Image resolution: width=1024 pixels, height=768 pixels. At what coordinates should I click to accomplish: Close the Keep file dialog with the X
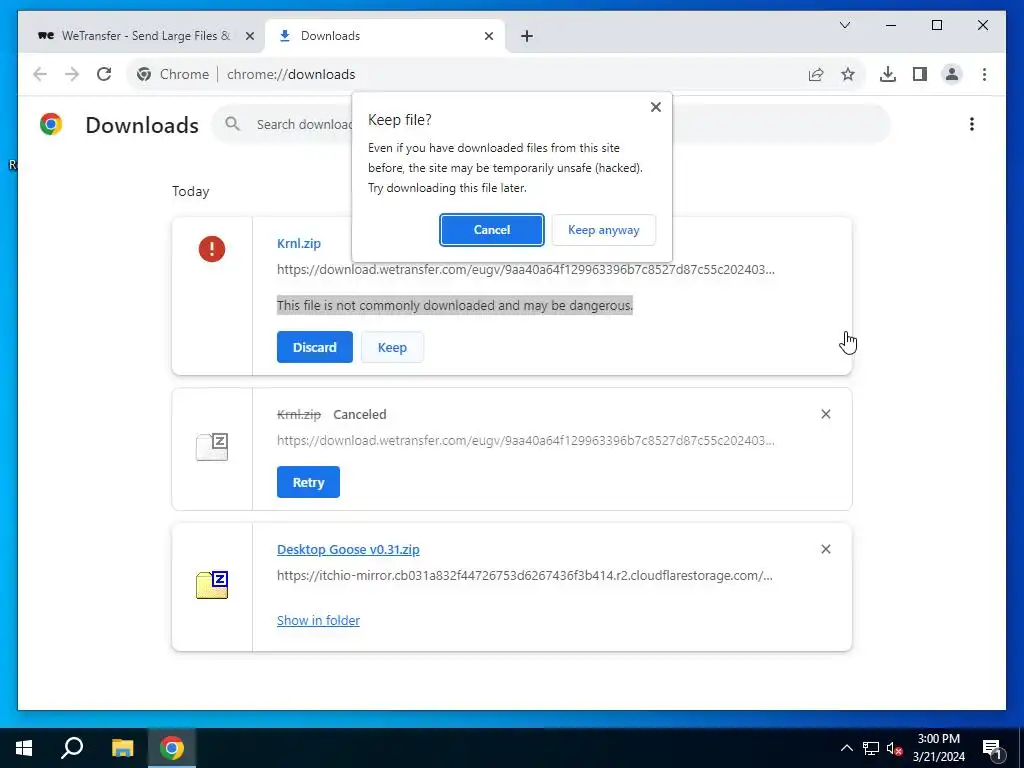pyautogui.click(x=656, y=107)
